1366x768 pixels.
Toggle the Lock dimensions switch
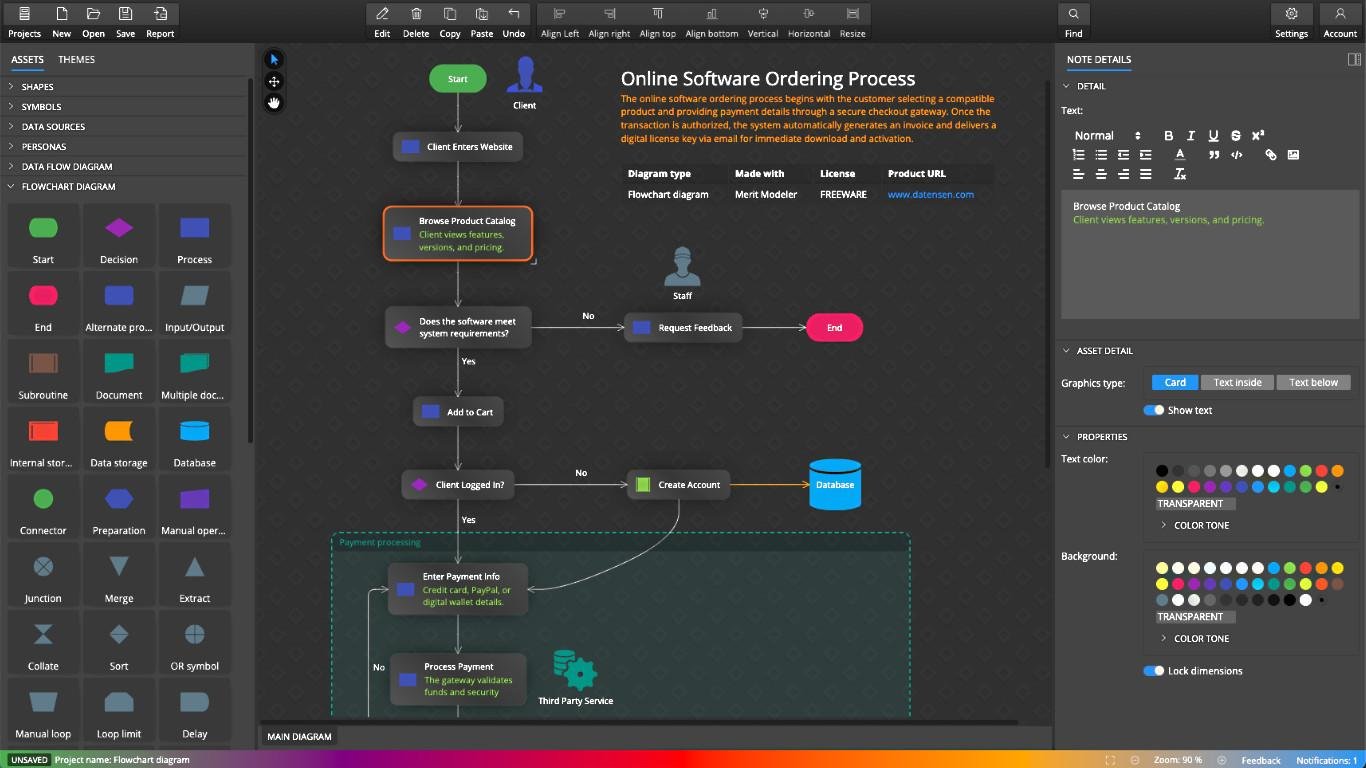(1154, 671)
